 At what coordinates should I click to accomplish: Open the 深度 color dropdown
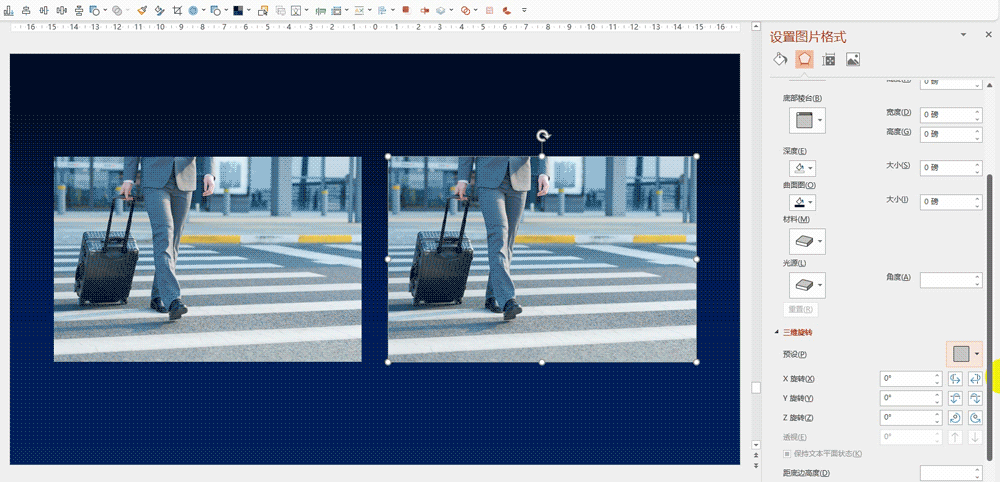click(x=803, y=168)
